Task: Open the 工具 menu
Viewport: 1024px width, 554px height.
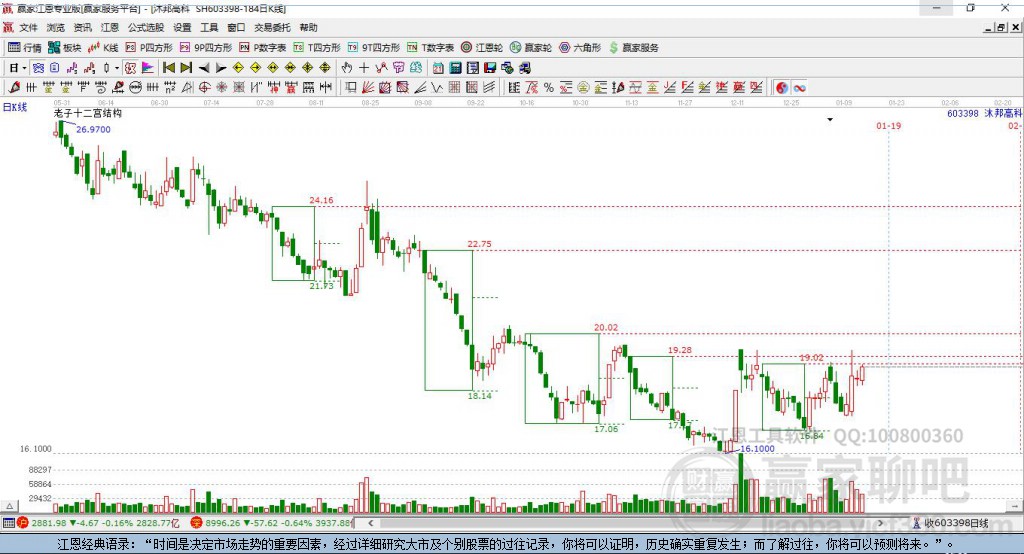Action: (209, 27)
